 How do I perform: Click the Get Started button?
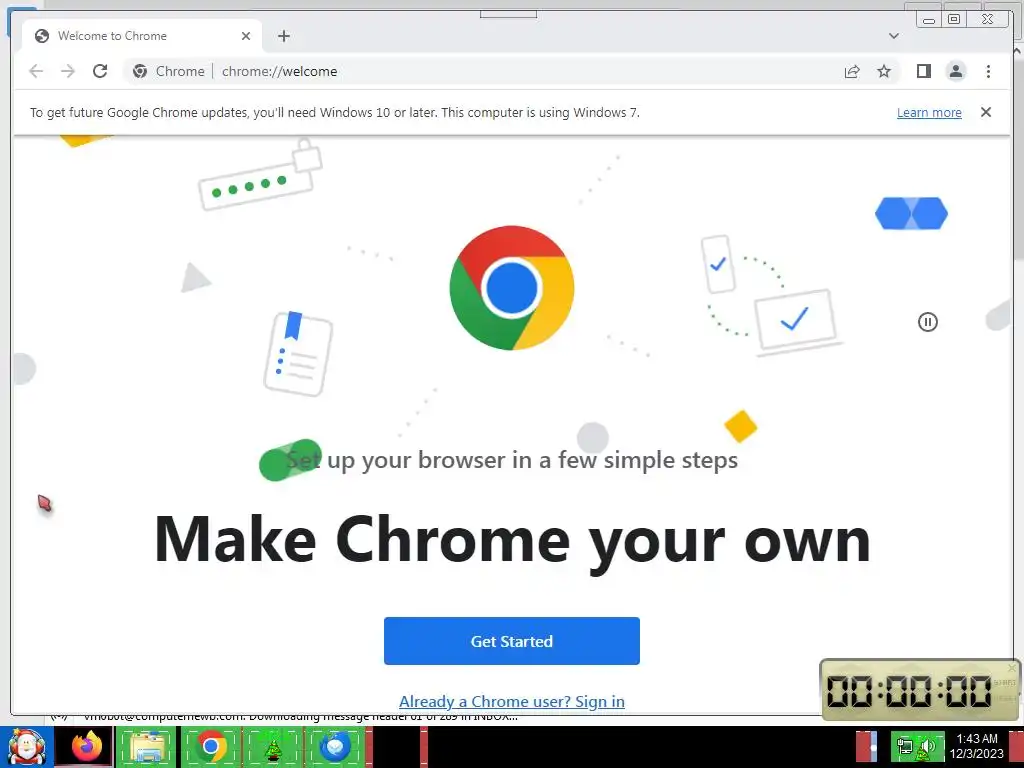(x=511, y=641)
